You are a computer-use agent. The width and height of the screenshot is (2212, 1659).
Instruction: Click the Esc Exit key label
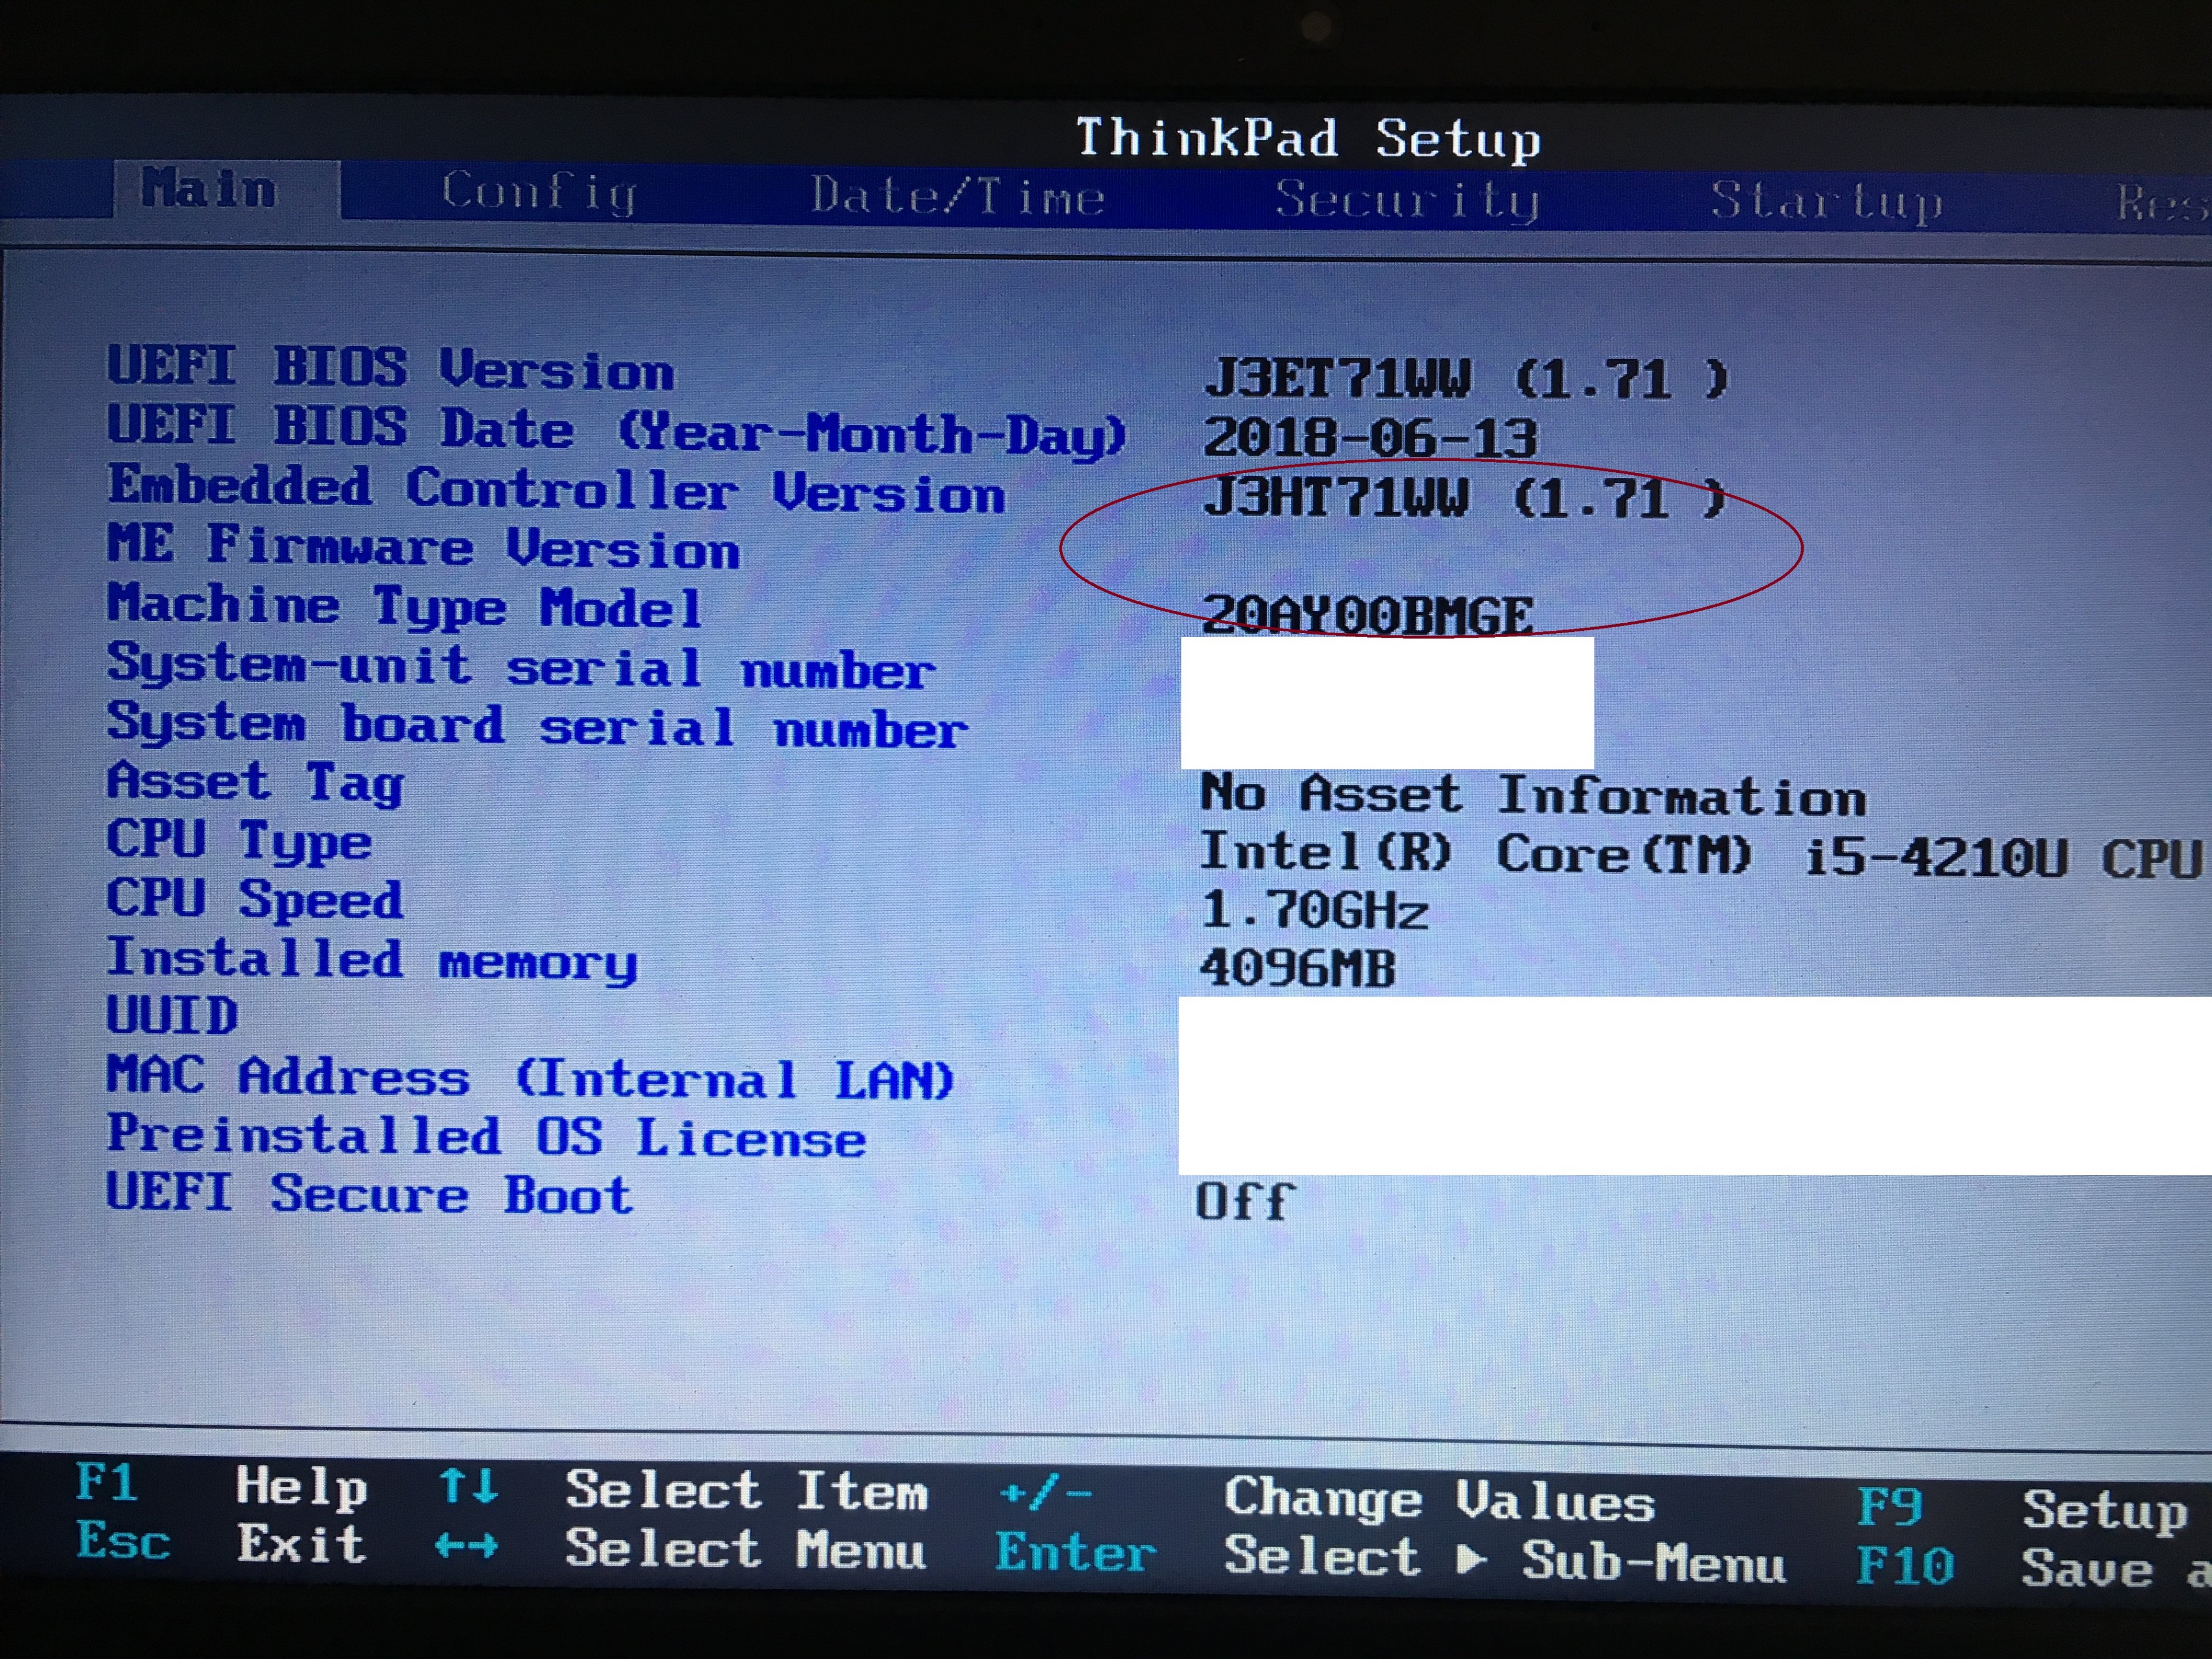pos(122,1541)
